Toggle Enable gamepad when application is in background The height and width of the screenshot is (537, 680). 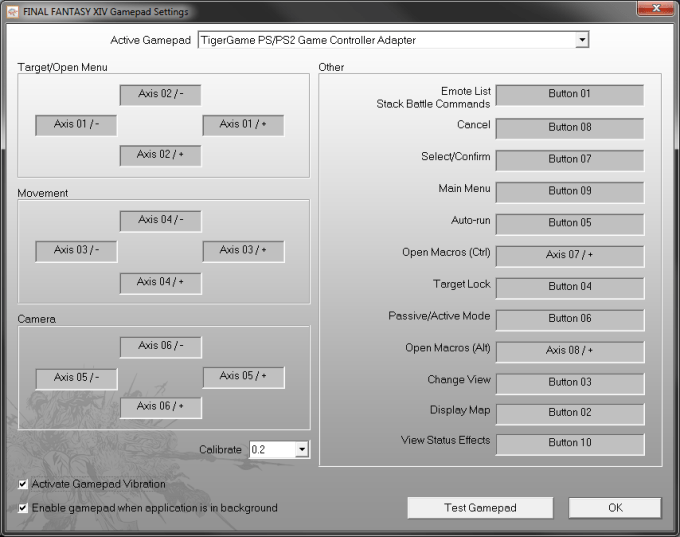point(23,508)
